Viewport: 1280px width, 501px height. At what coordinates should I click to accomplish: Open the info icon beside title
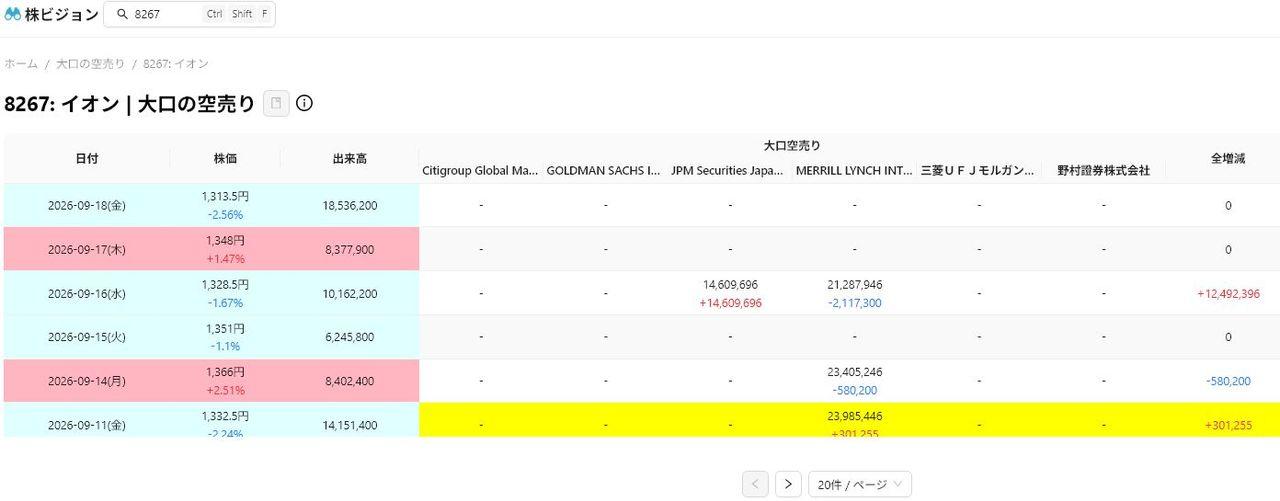(305, 103)
